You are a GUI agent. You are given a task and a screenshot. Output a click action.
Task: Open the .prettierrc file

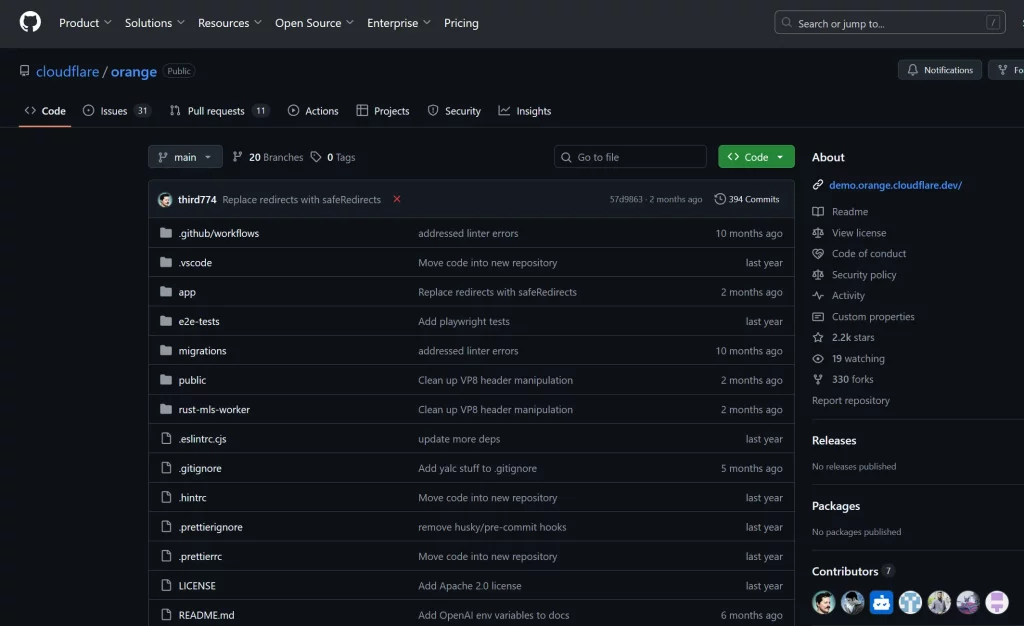point(200,556)
